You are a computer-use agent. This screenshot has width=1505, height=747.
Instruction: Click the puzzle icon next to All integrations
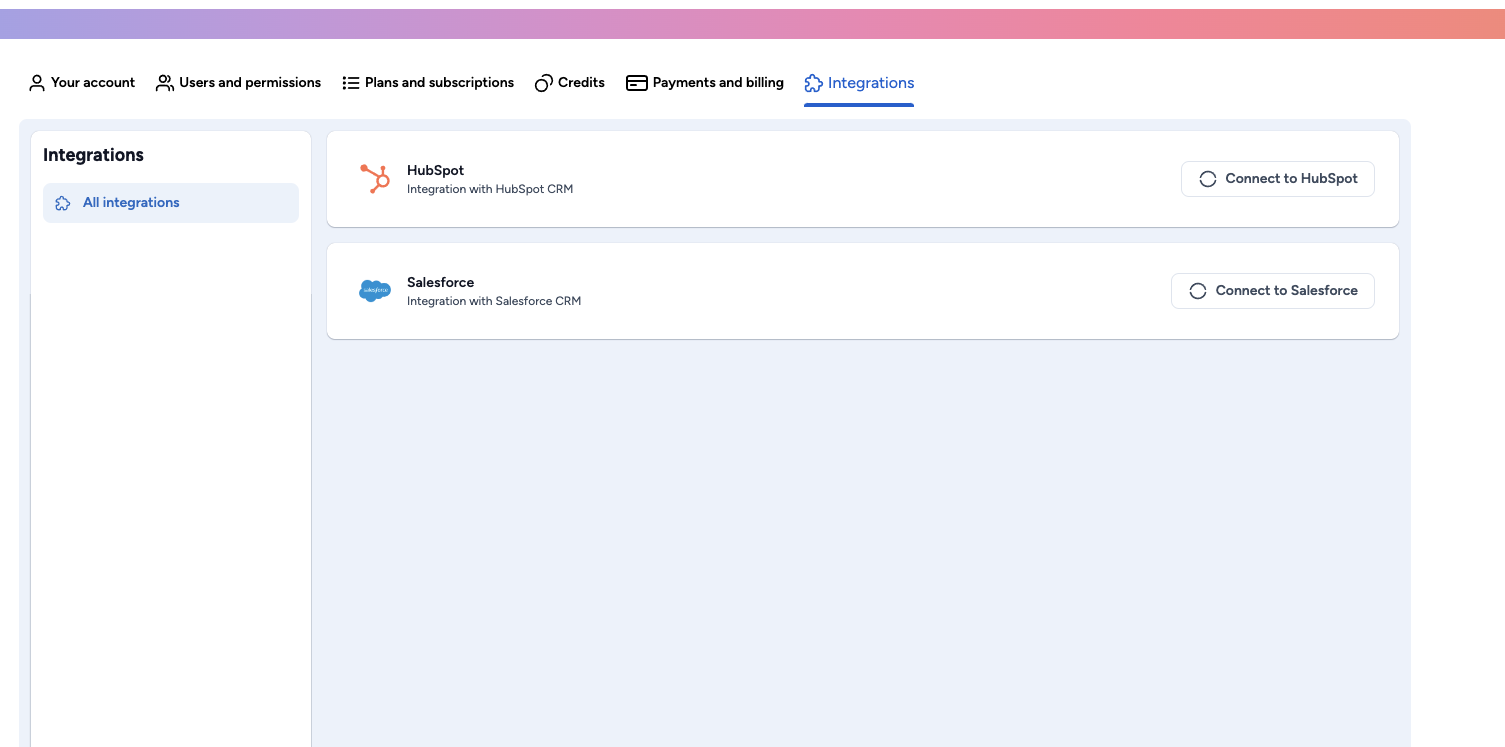coord(62,202)
